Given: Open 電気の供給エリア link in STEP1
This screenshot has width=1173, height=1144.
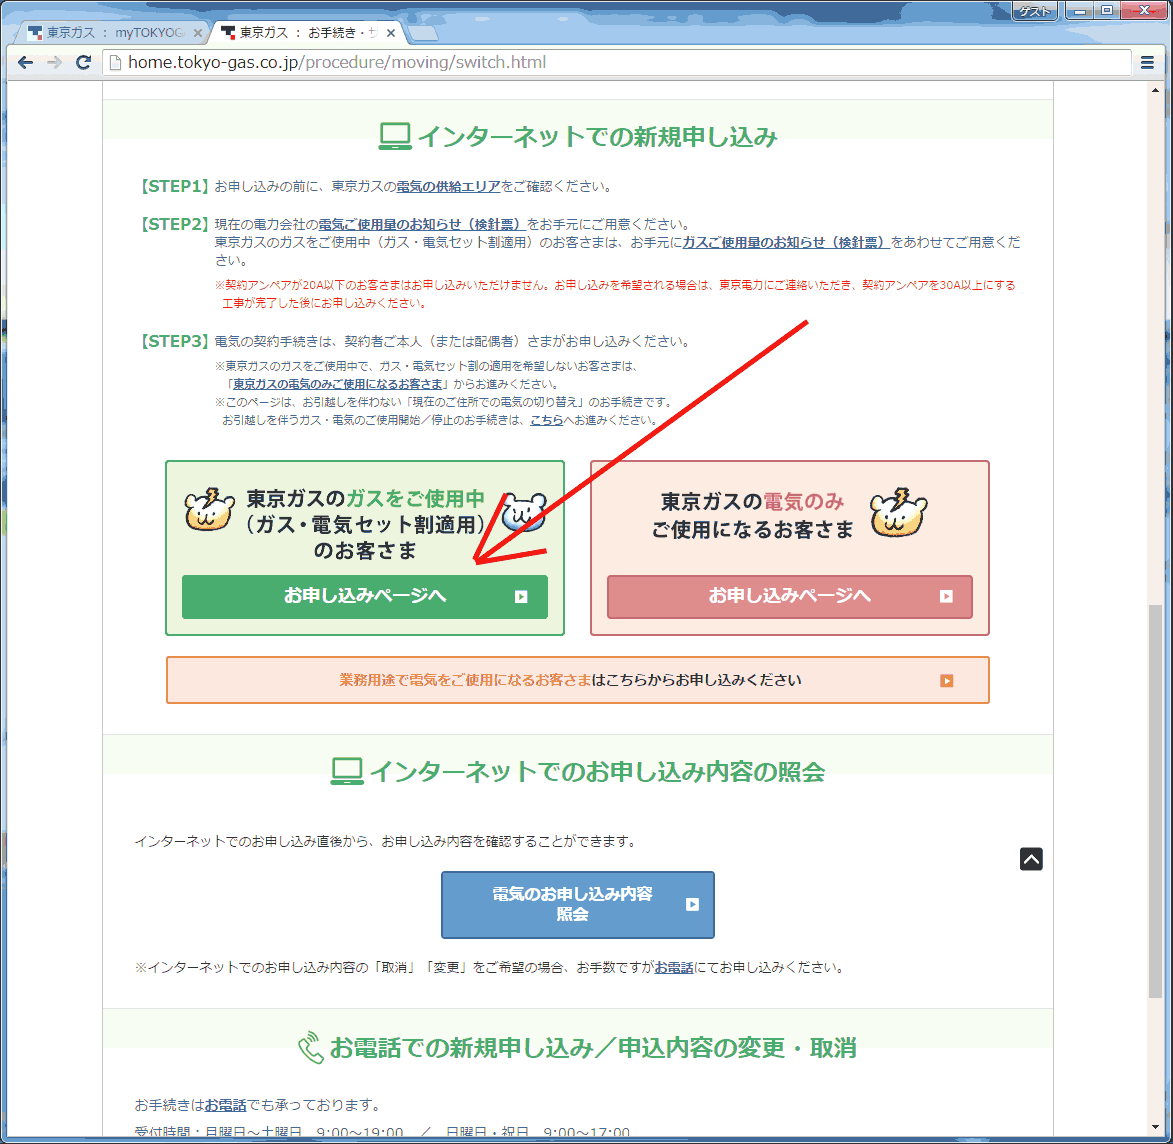Looking at the screenshot, I should pyautogui.click(x=448, y=187).
